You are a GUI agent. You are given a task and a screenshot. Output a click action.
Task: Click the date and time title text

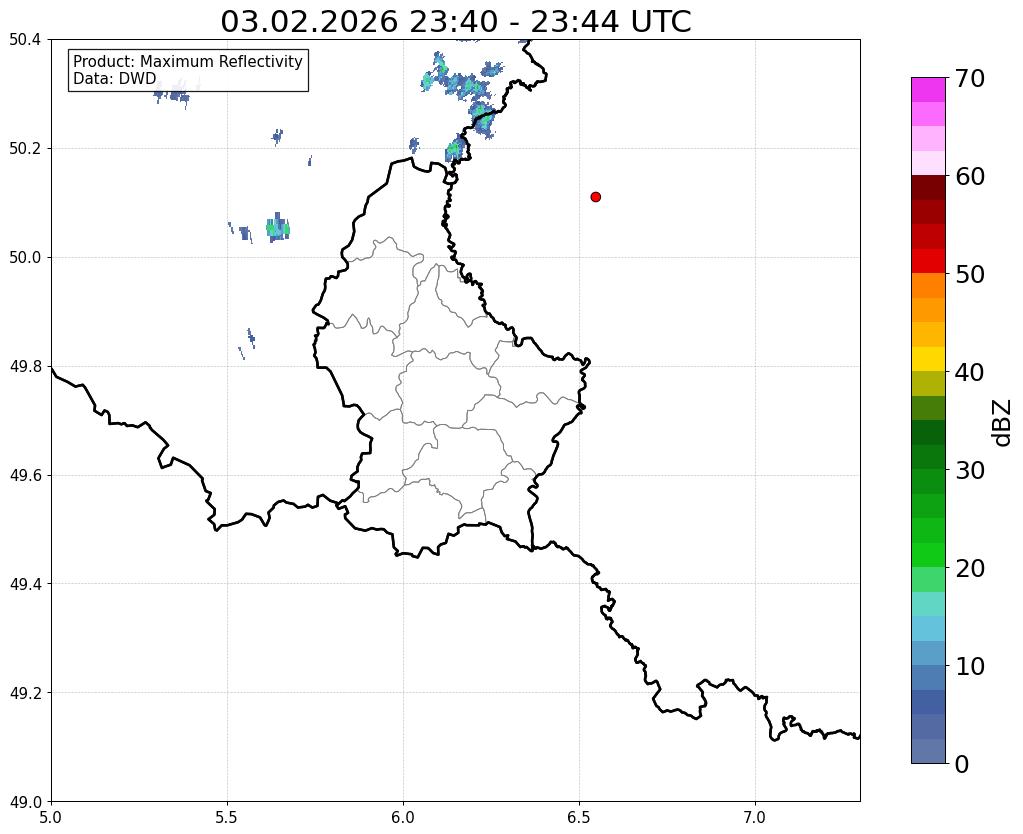coord(455,21)
